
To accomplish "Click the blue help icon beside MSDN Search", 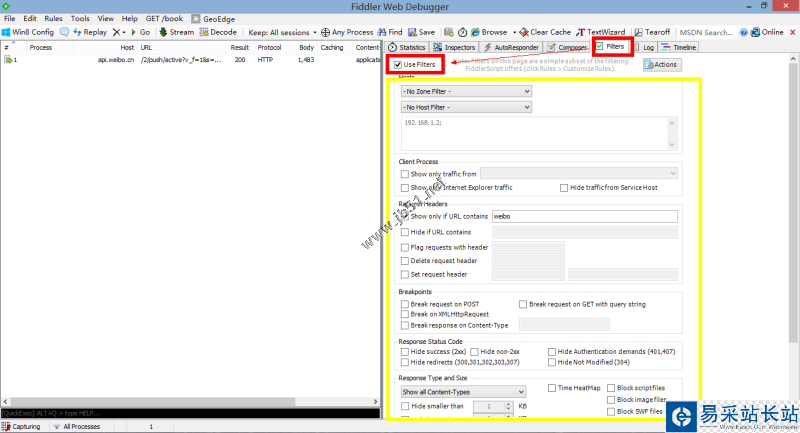I will [x=743, y=32].
